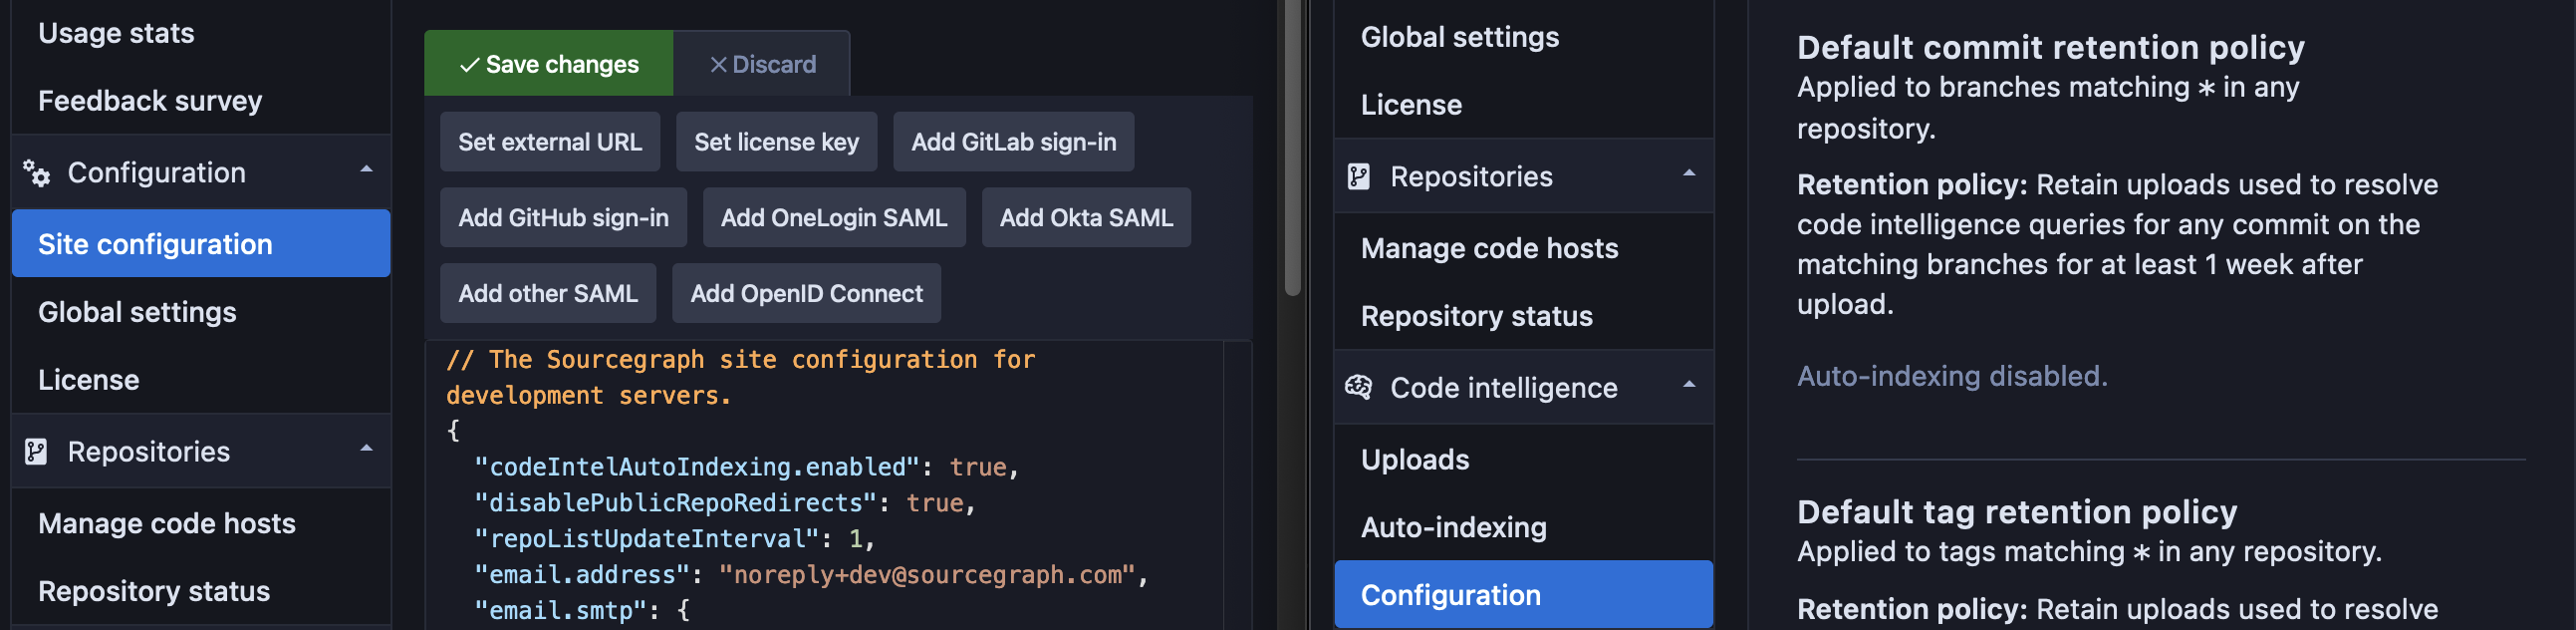Screen dimensions: 2576x630
Task: Click the Code intelligence brain icon
Action: click(1358, 387)
